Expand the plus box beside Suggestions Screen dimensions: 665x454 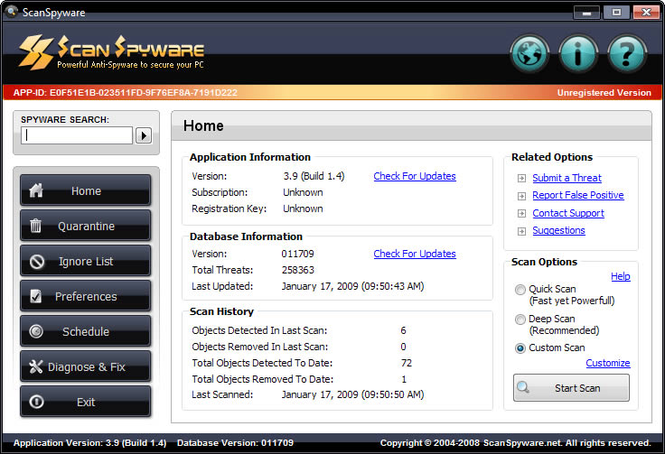coord(522,231)
